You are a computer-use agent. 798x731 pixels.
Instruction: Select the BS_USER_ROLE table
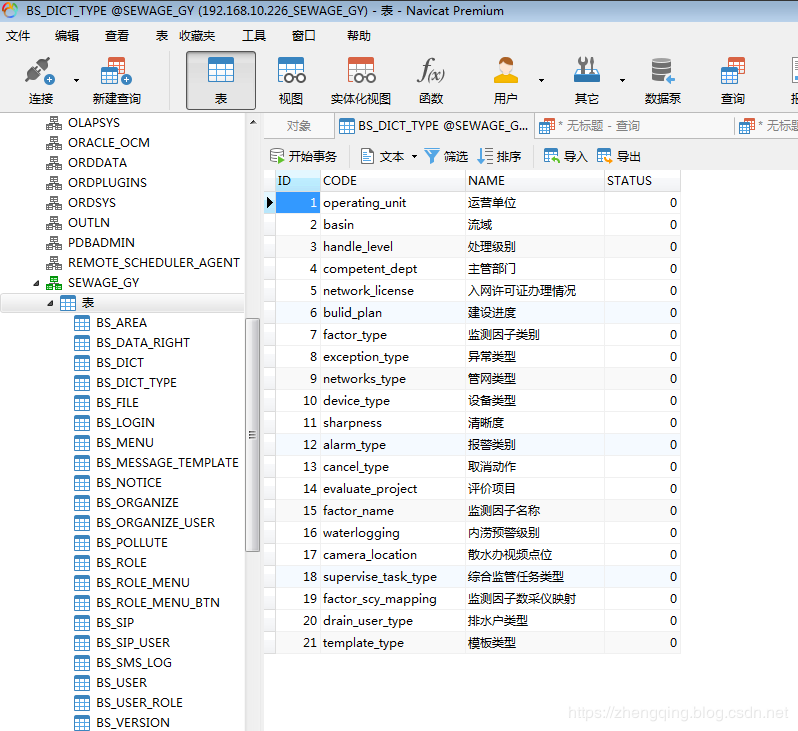point(139,702)
